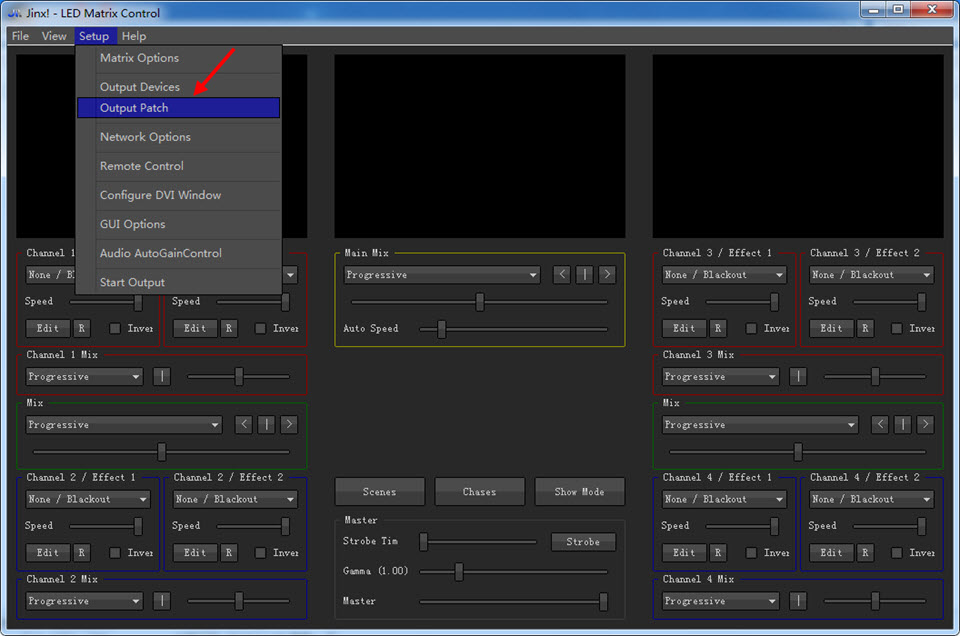960x636 pixels.
Task: Click the Main Mix next arrow button
Action: (x=607, y=274)
